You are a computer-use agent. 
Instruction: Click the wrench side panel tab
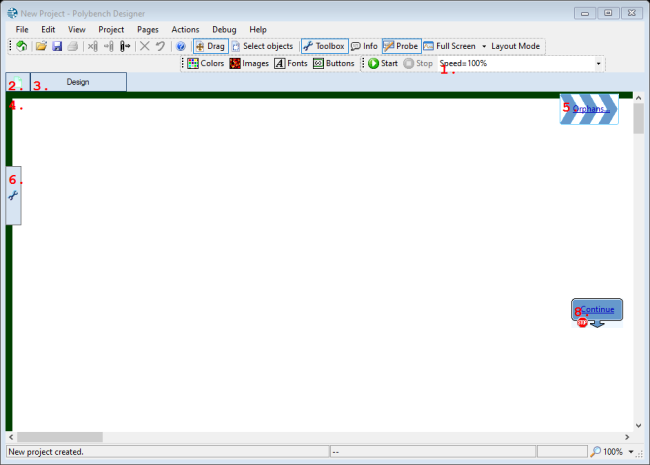13,195
